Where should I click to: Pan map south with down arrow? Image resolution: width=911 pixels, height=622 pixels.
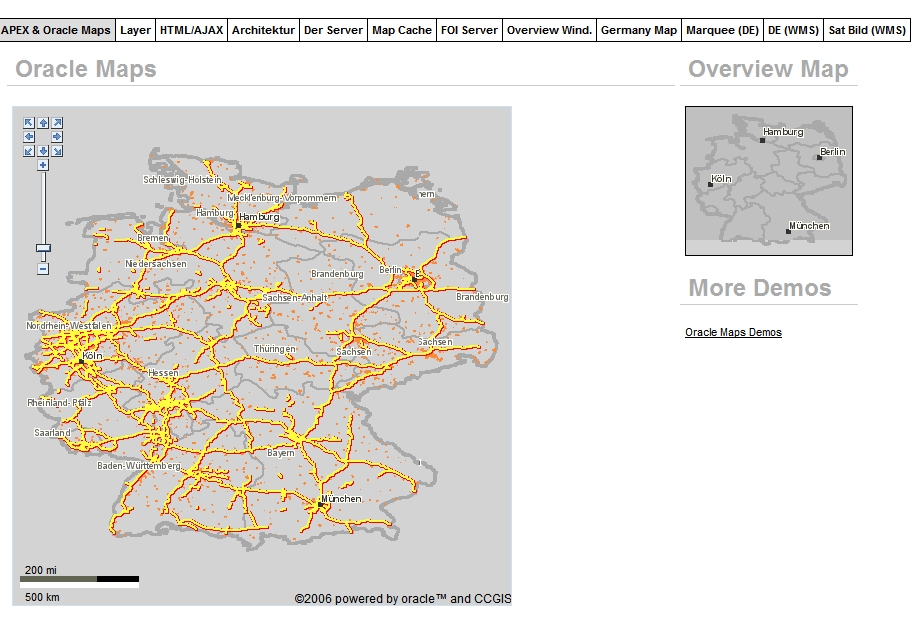(x=43, y=151)
